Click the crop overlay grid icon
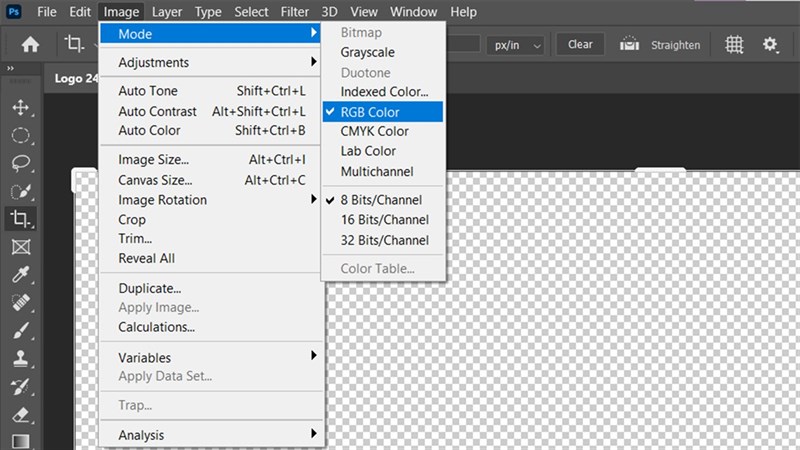Screen dimensions: 800x450 (x=734, y=45)
